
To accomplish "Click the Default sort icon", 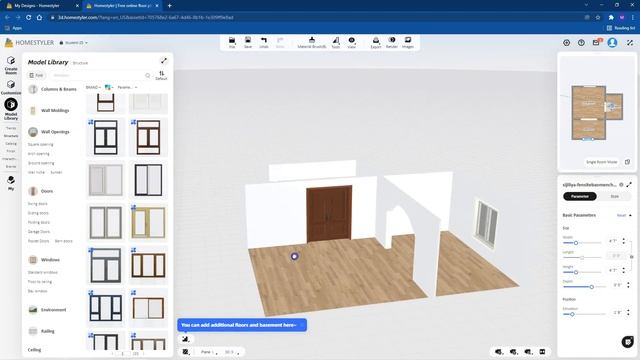I will [x=161, y=75].
